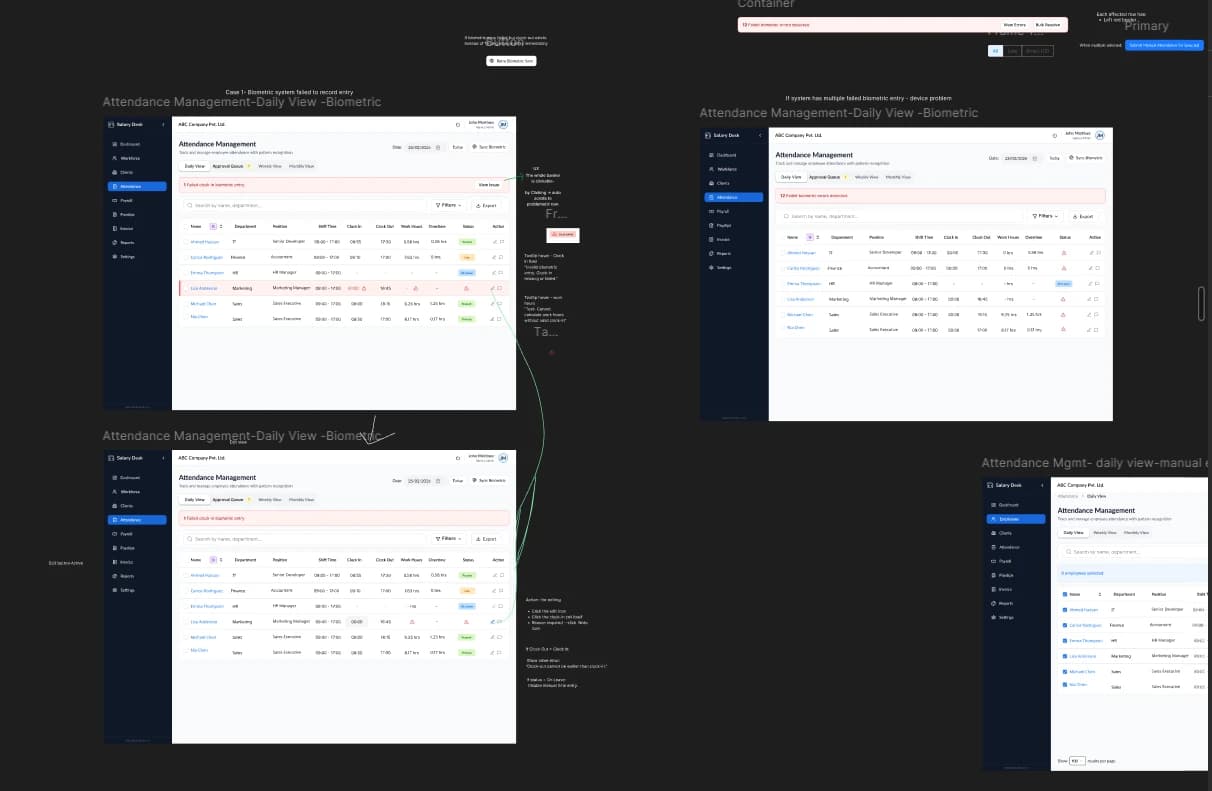Viewport: 1212px width, 791px height.
Task: Click Dashboard icon in lower-left biometric frame sidebar
Action: pyautogui.click(x=113, y=478)
